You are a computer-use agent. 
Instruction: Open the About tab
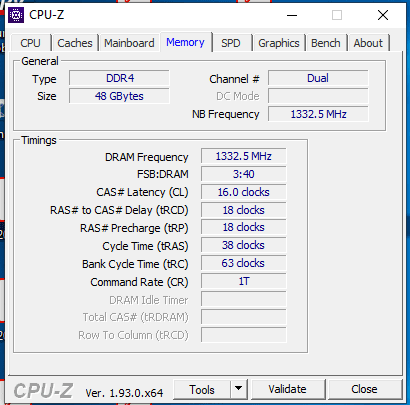click(368, 43)
